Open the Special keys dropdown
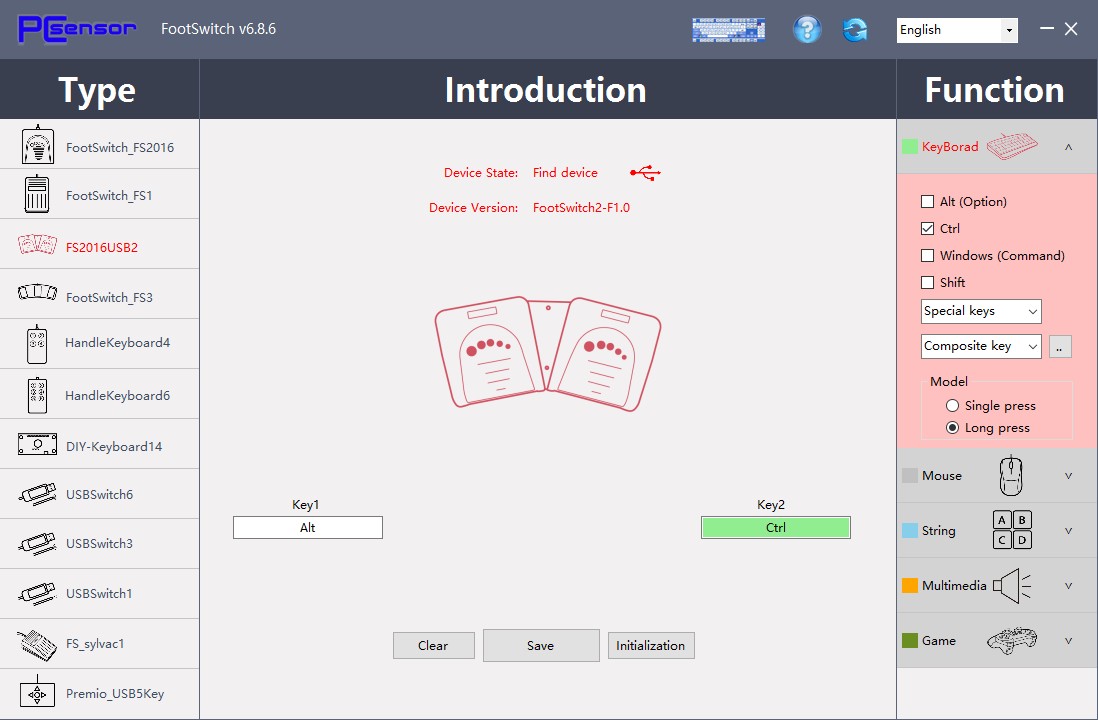The image size is (1098, 720). click(981, 311)
